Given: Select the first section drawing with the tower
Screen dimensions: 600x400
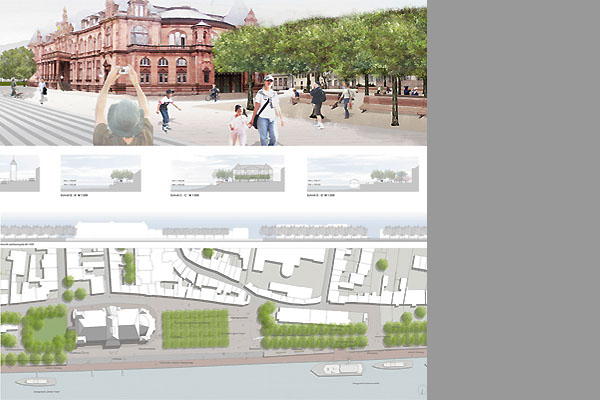Looking at the screenshot, I should (20, 173).
